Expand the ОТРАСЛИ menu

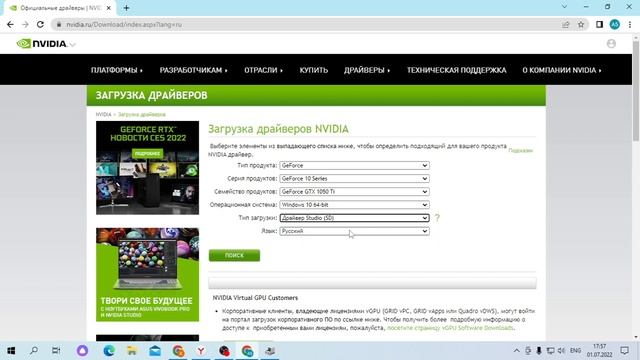click(263, 70)
